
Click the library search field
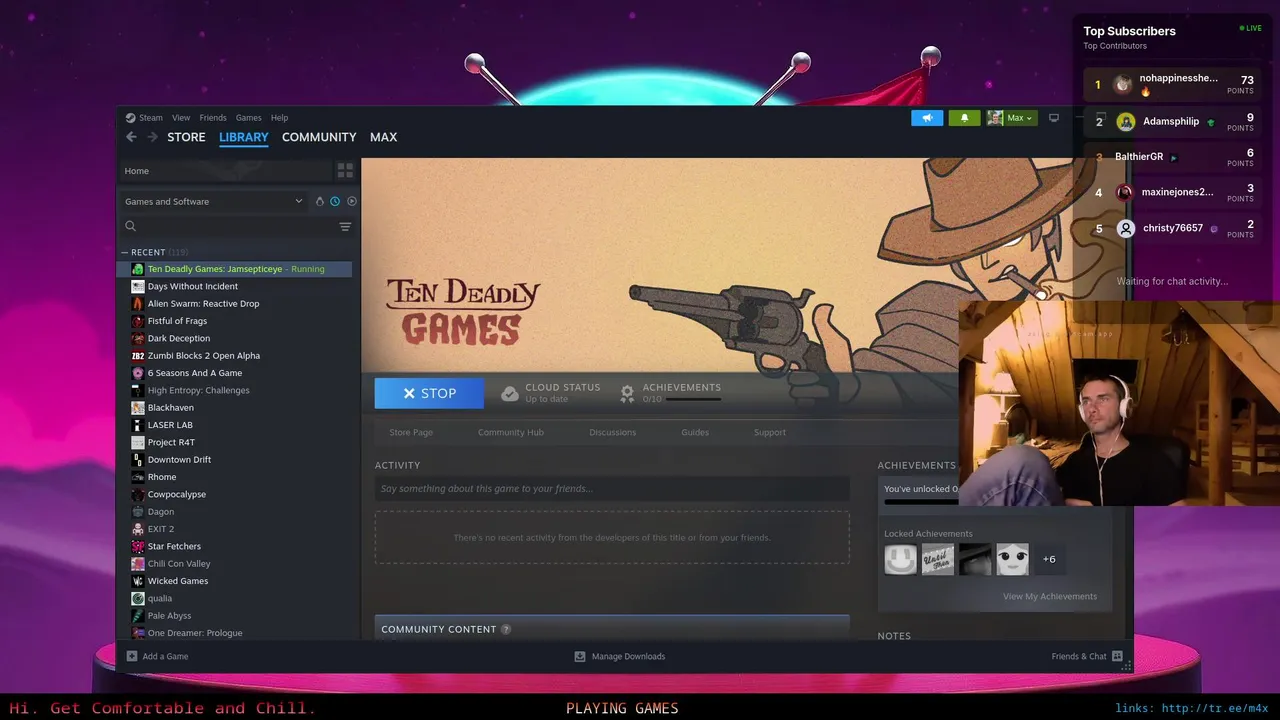pyautogui.click(x=228, y=227)
